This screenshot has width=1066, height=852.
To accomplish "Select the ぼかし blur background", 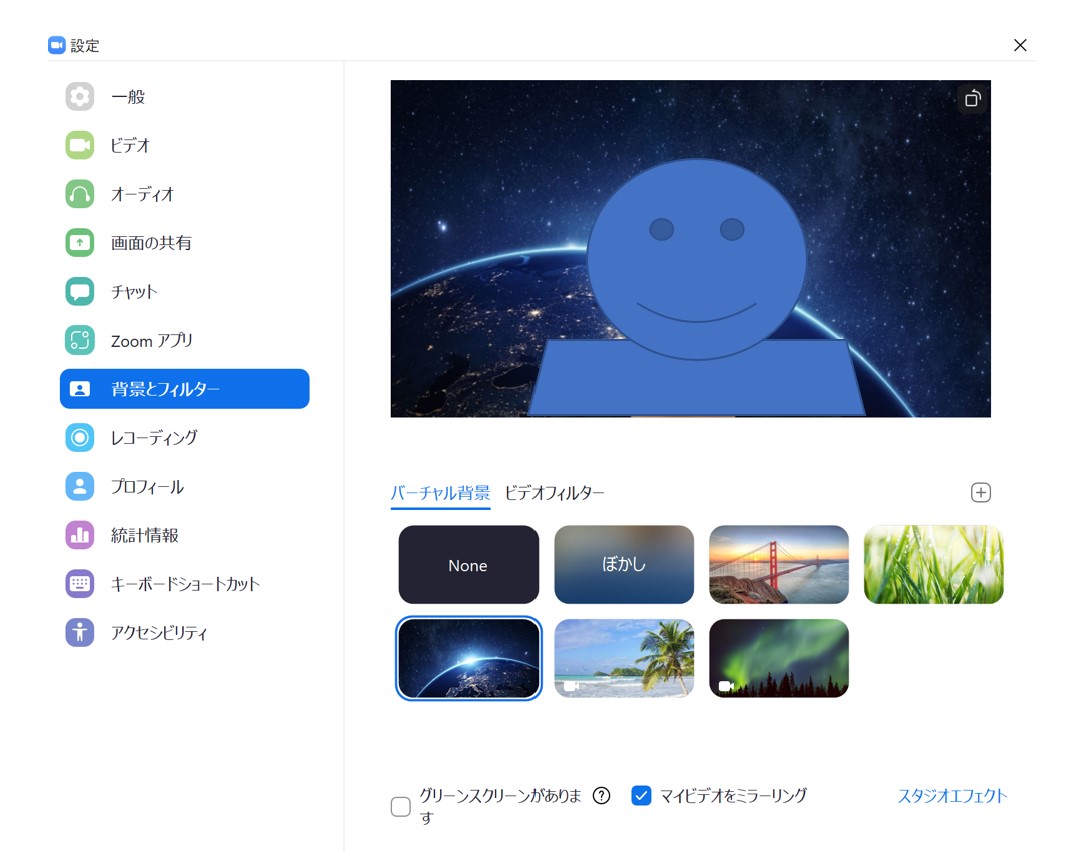I will (x=624, y=564).
